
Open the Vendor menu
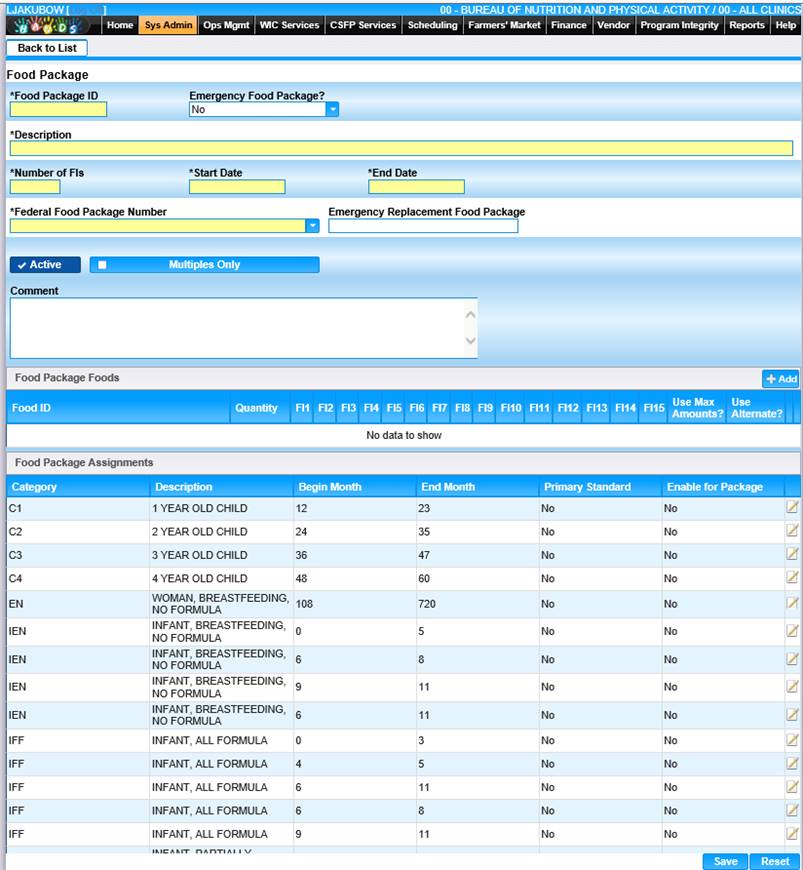click(613, 25)
